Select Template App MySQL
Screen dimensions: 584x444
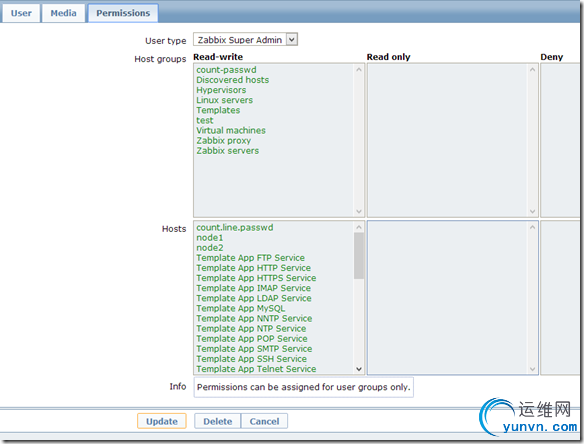[241, 308]
